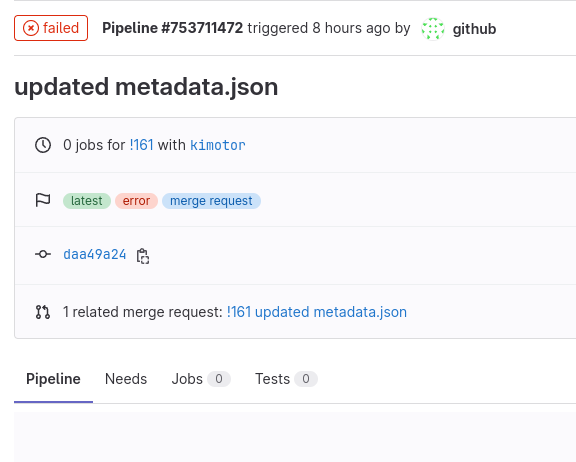Copy the commit SHA with clipboard icon
This screenshot has height=462, width=576.
pos(143,256)
